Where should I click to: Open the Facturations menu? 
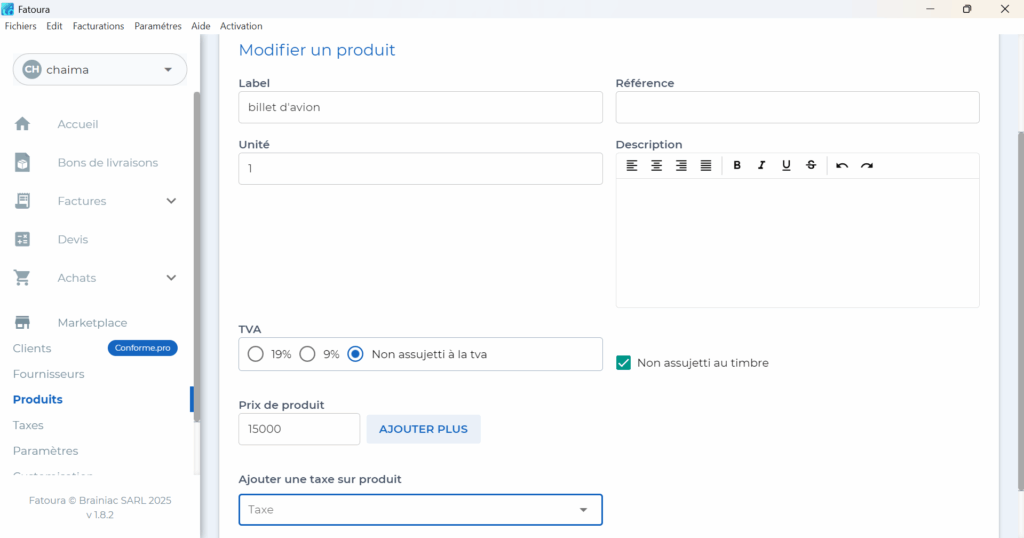click(x=99, y=26)
